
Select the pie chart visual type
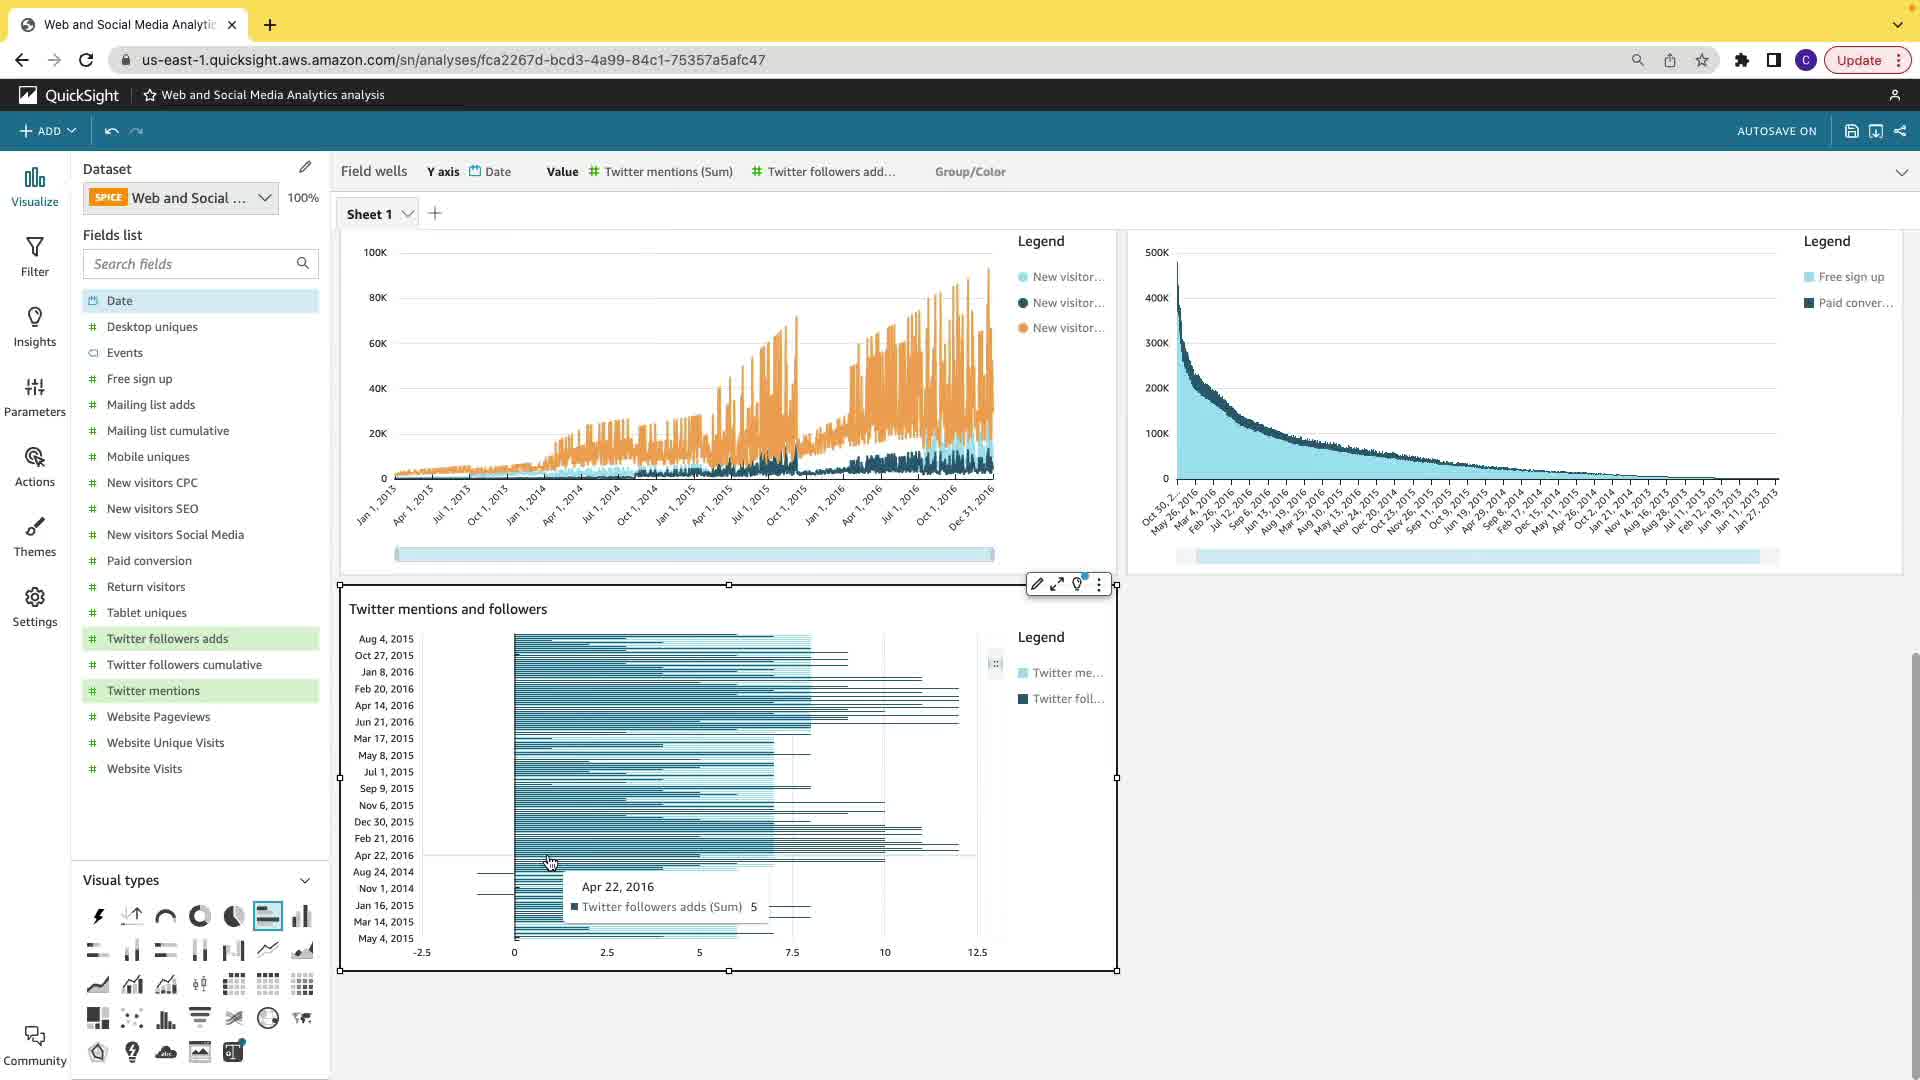click(x=233, y=916)
